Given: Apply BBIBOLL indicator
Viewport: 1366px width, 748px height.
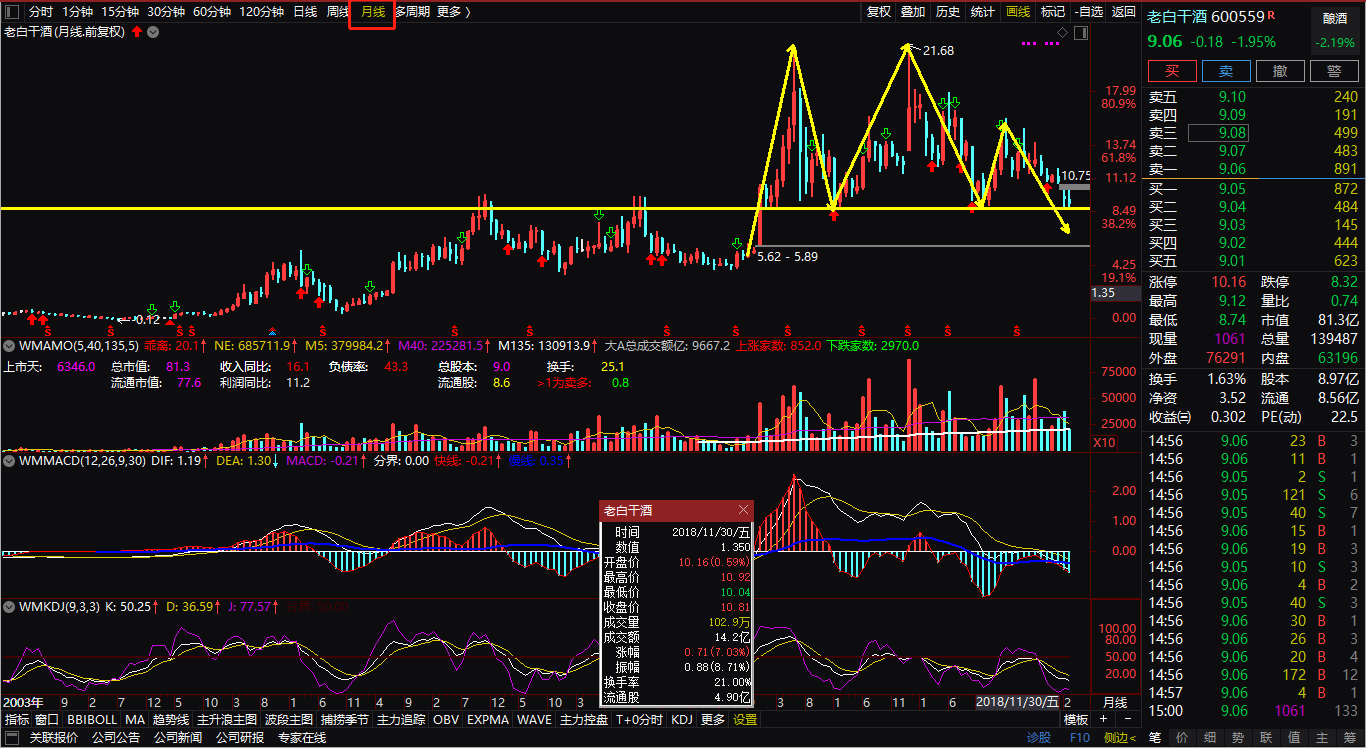Looking at the screenshot, I should pos(92,719).
